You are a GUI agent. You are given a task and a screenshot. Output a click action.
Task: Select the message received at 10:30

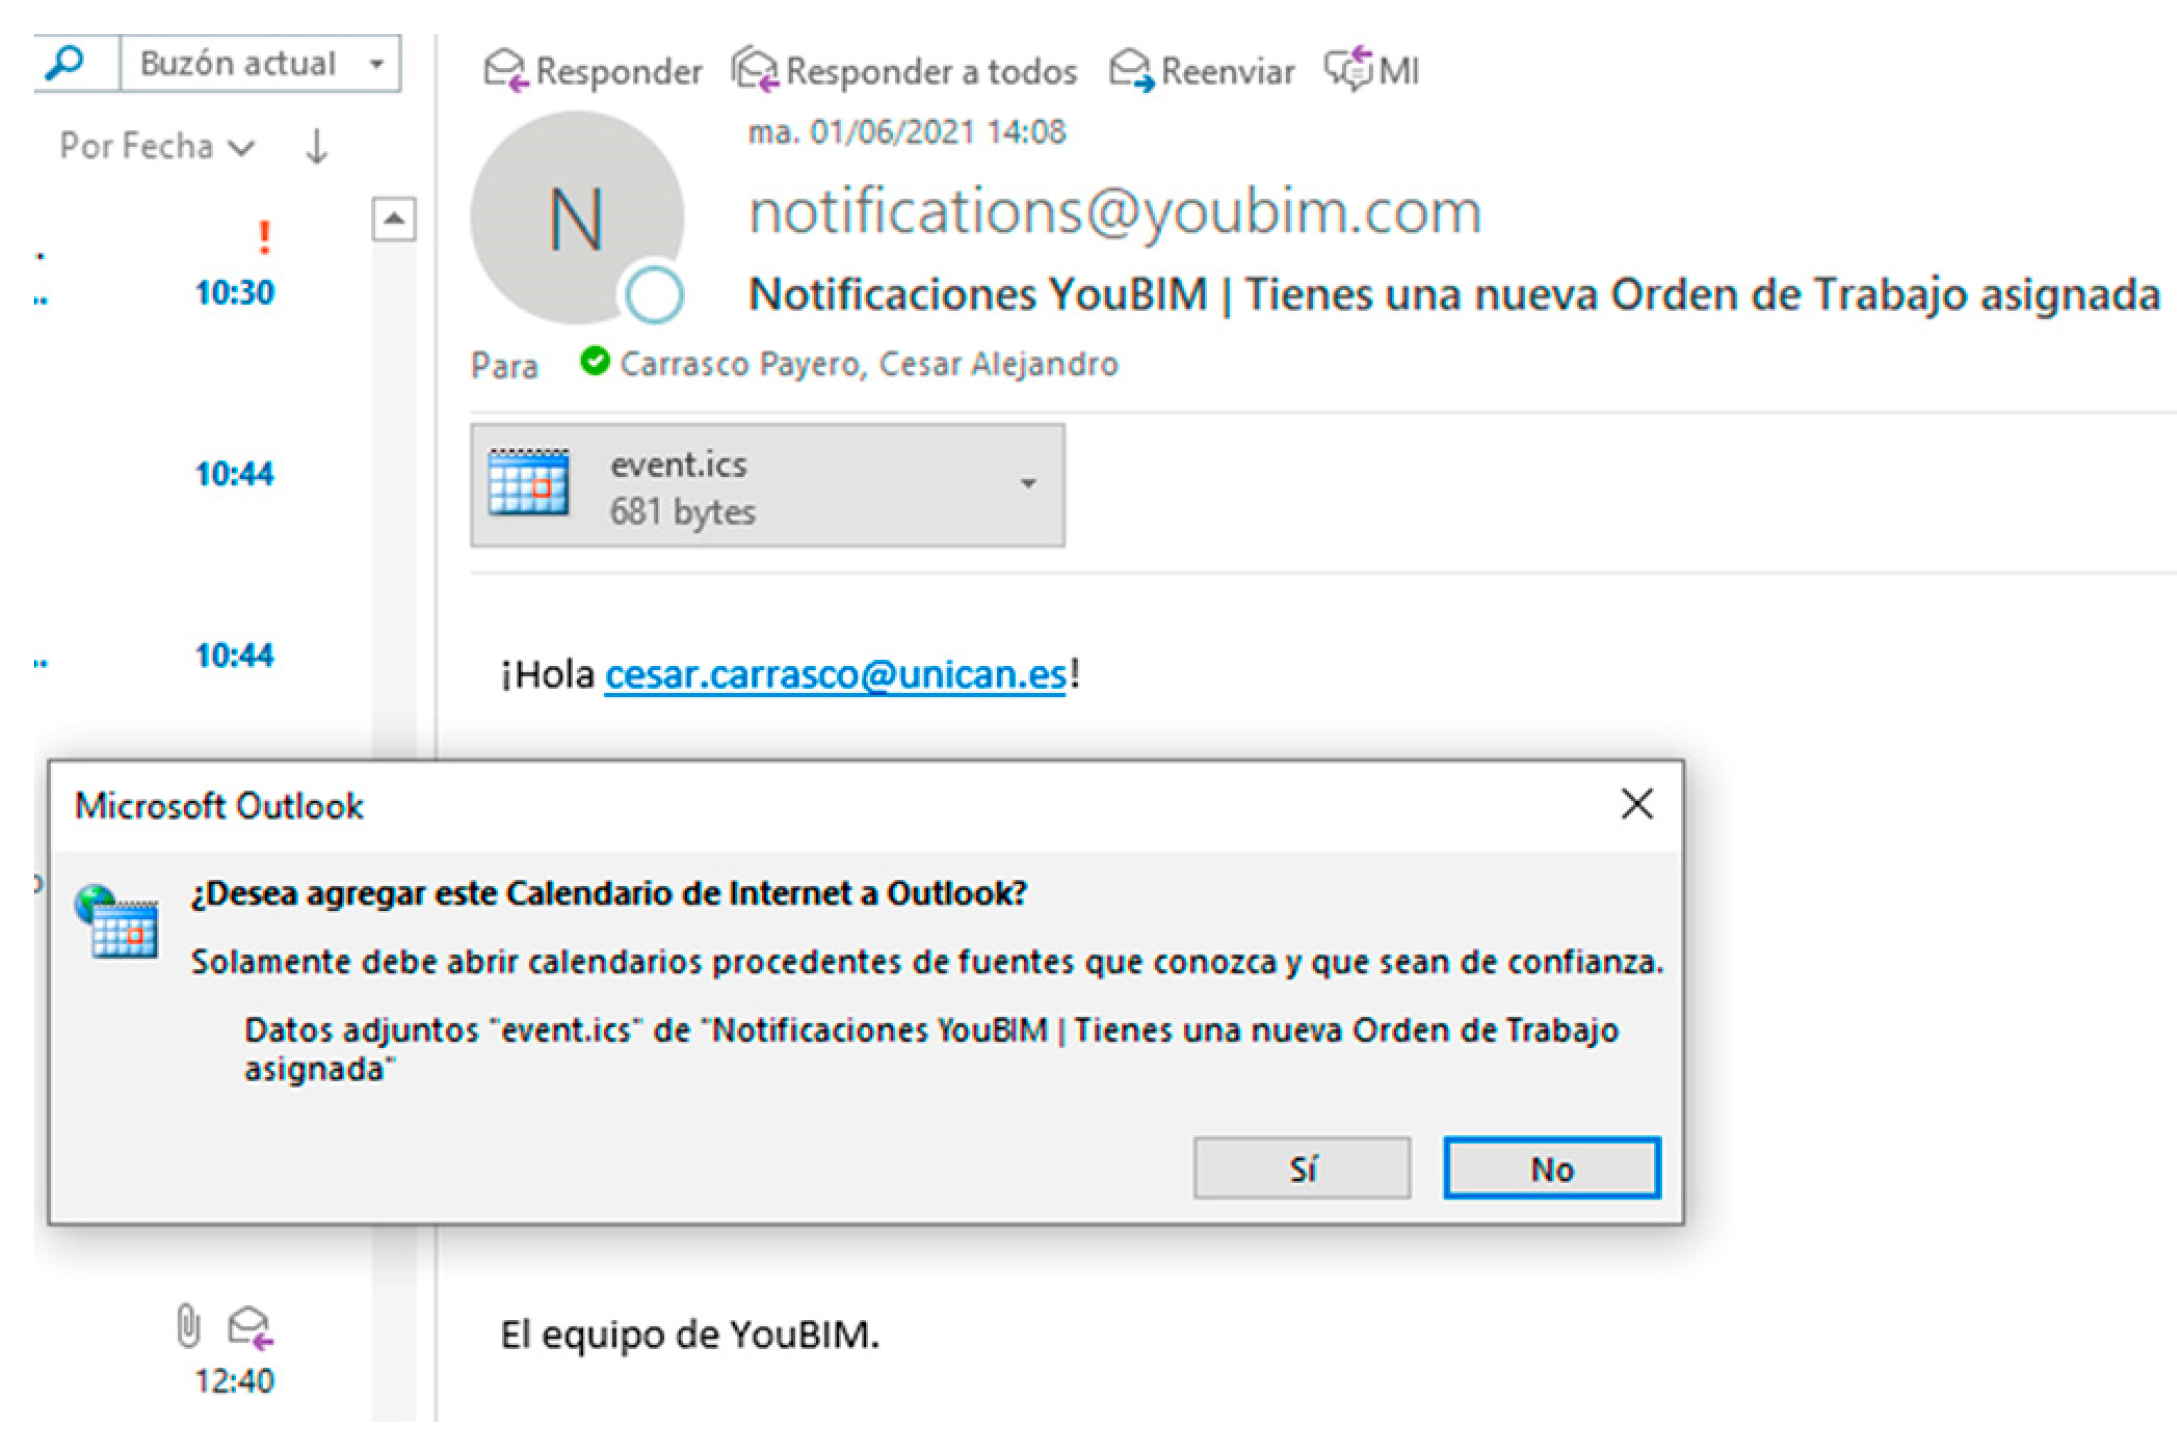233,293
